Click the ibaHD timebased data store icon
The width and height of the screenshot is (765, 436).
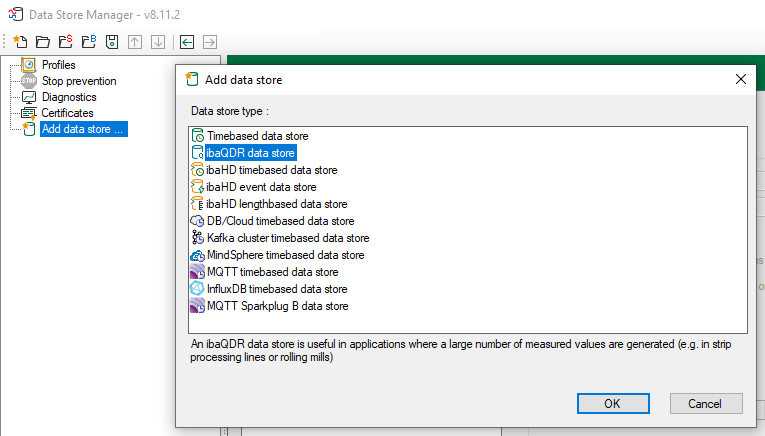(198, 170)
